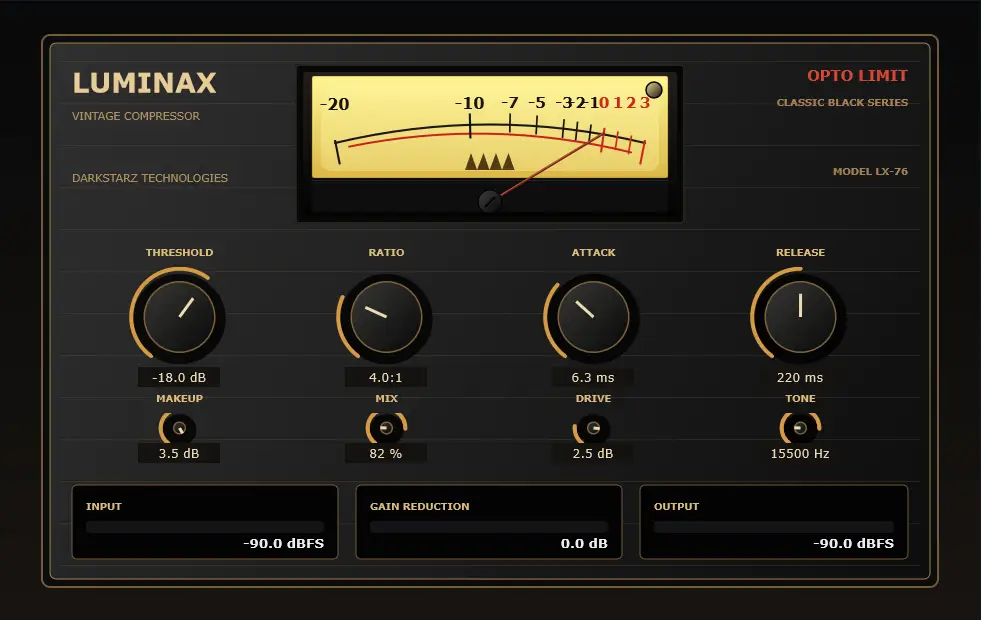Select the 82 % mix value

(386, 454)
